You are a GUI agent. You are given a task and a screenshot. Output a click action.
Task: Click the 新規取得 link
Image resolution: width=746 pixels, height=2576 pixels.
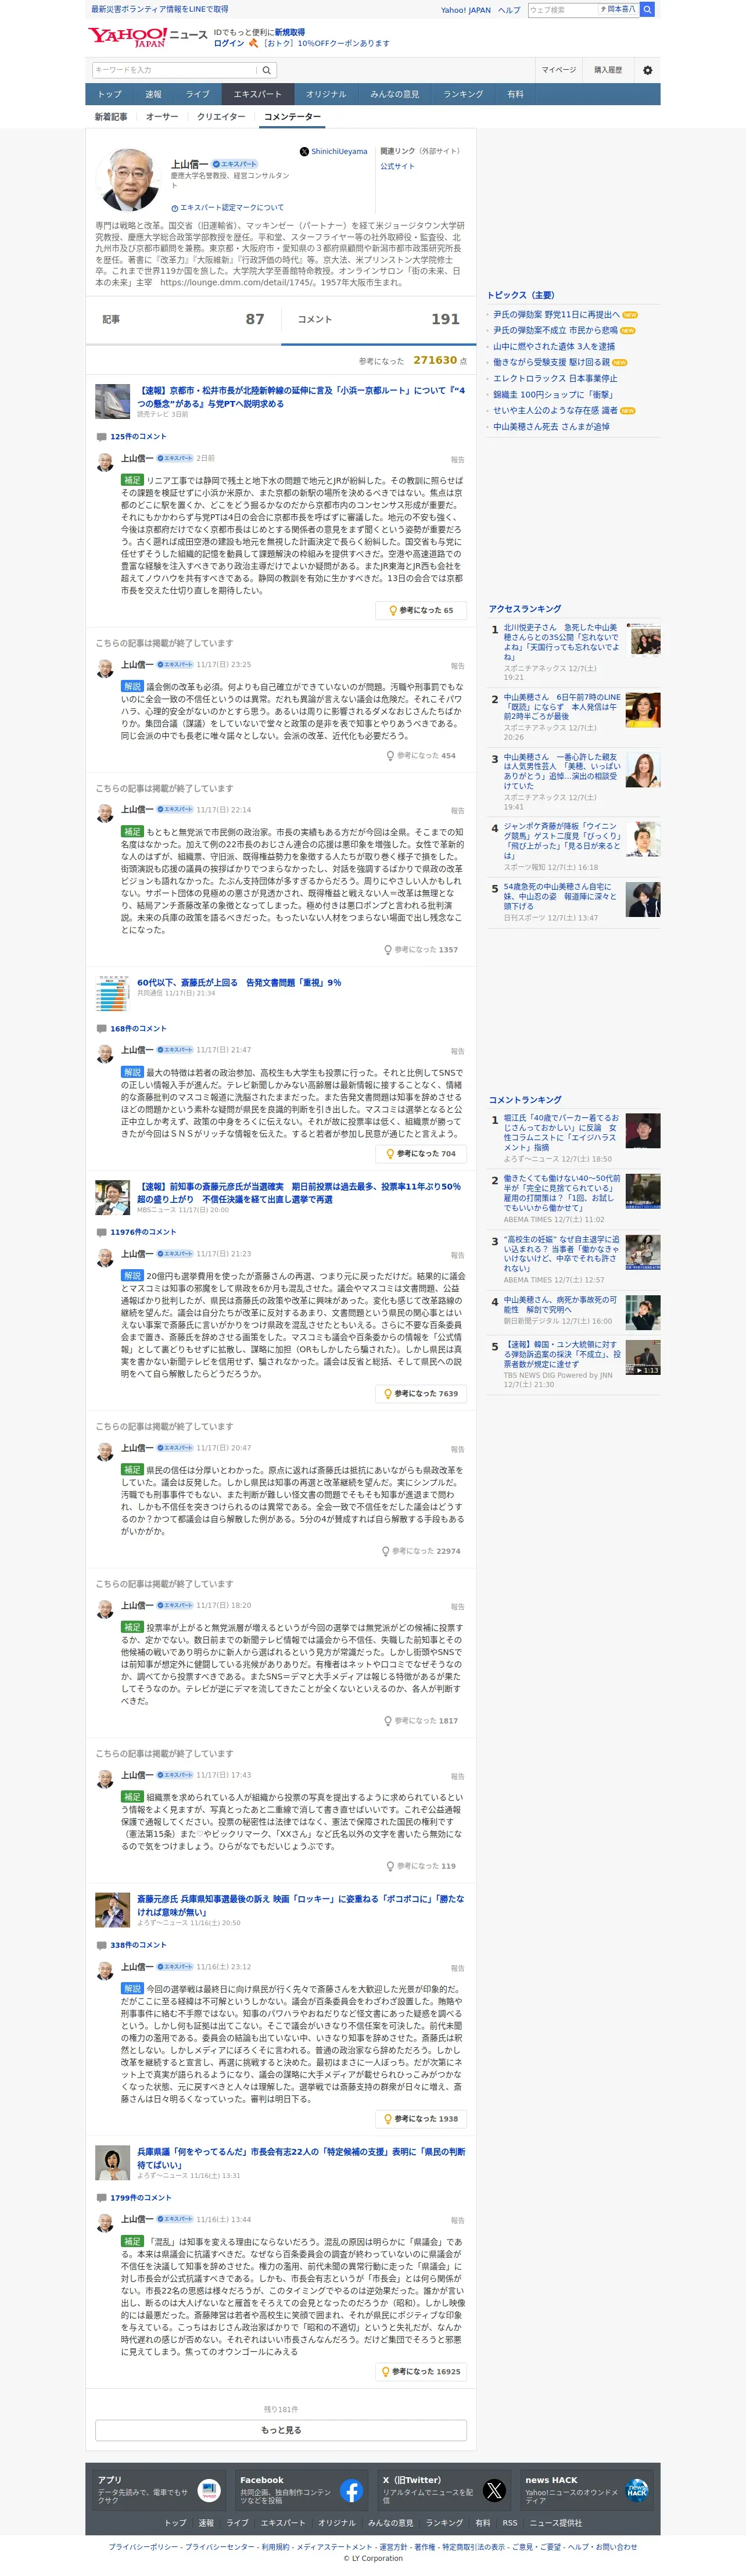290,32
